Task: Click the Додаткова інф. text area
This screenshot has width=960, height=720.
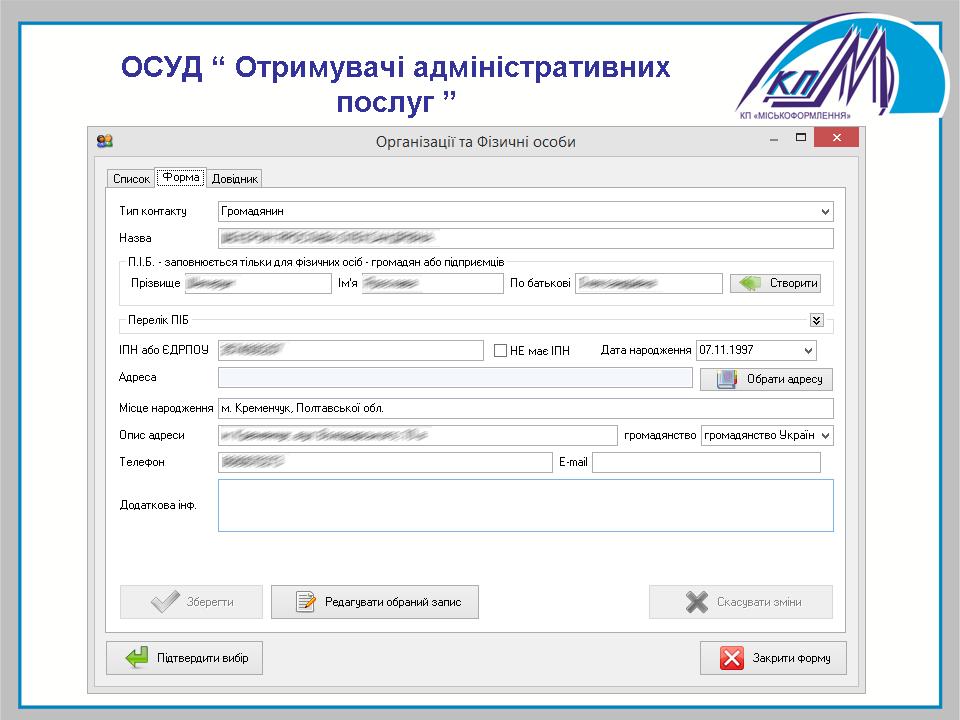Action: 525,505
